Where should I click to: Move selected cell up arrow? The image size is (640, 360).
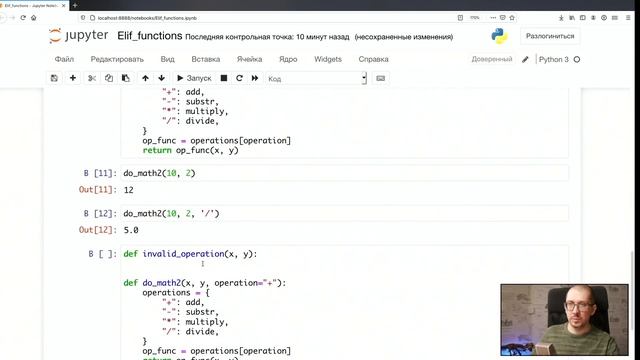[145, 78]
